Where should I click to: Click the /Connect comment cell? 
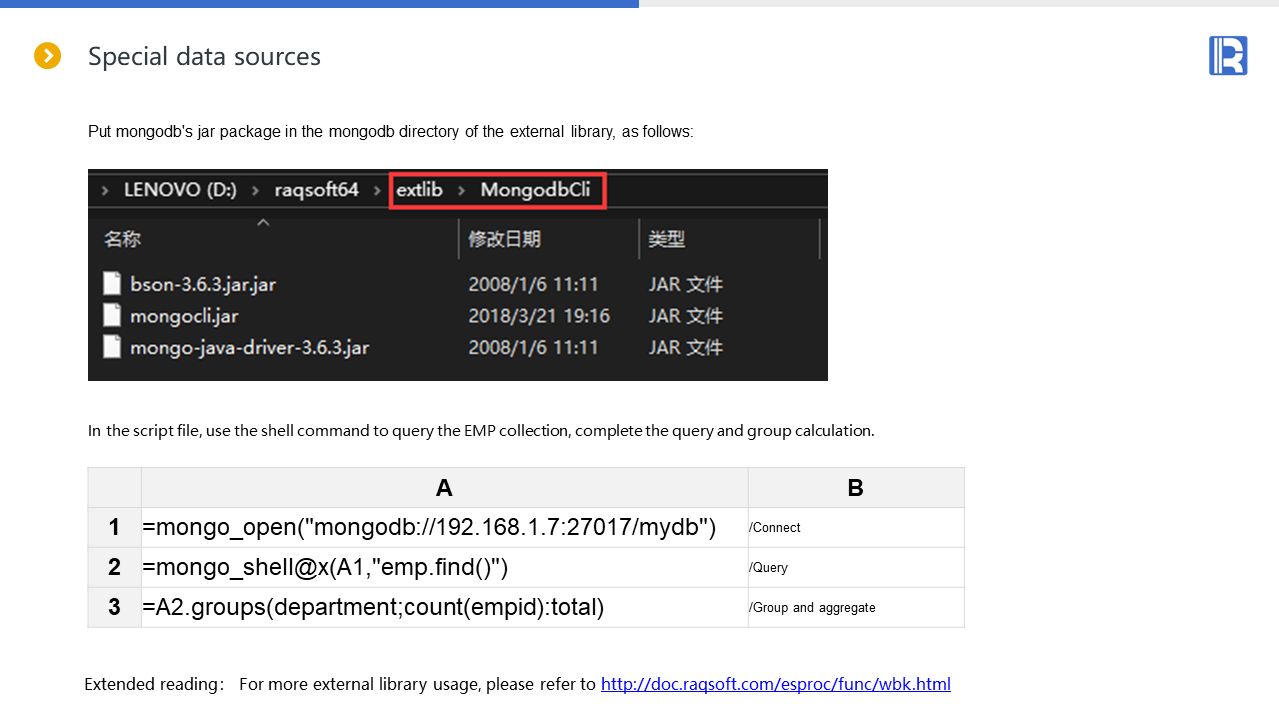(x=856, y=527)
